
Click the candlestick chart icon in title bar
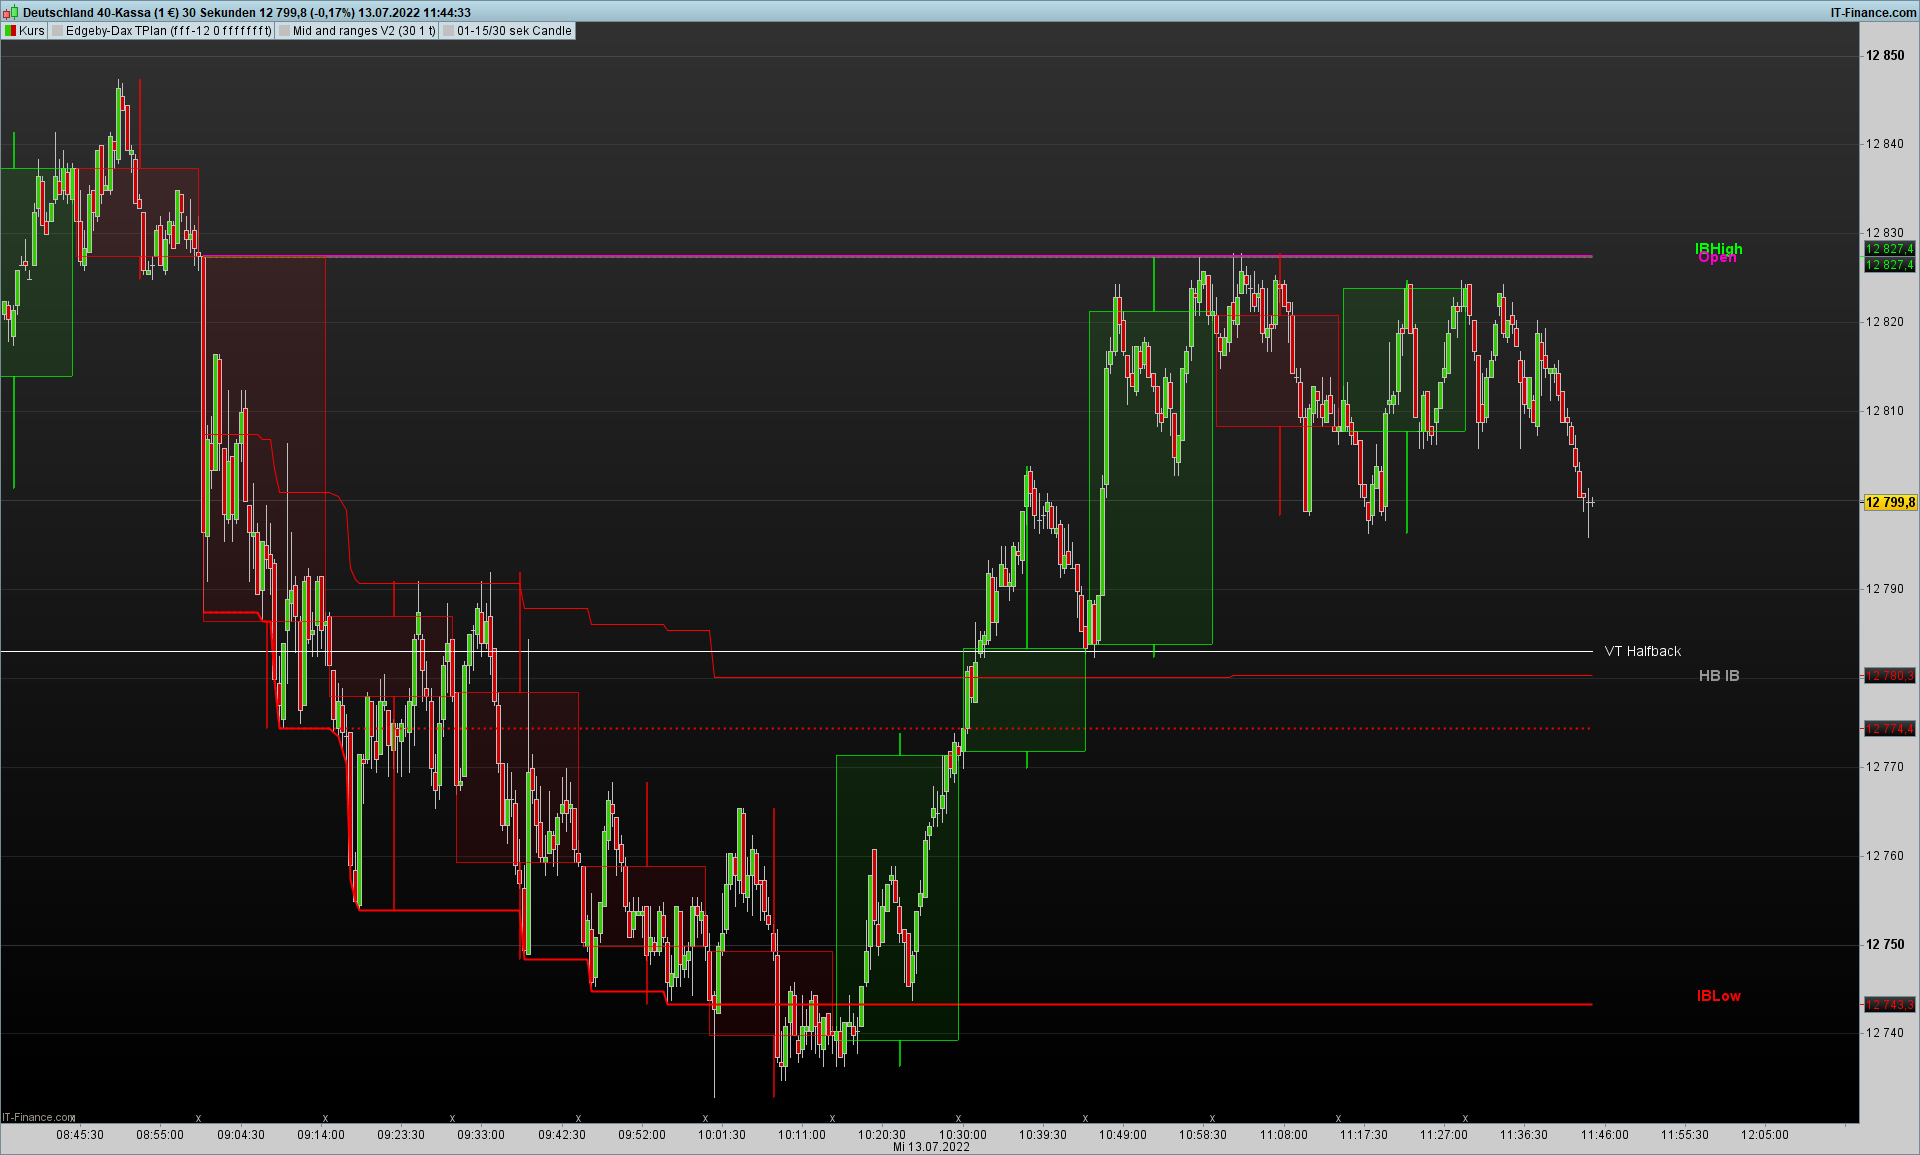10,12
